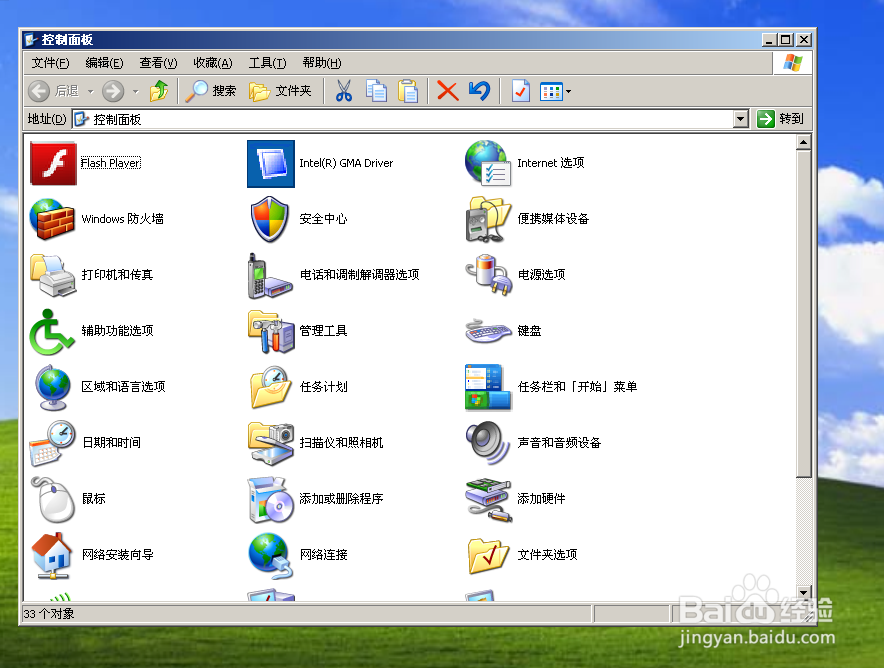
Task: Click the red X Delete toolbar icon
Action: 448,91
